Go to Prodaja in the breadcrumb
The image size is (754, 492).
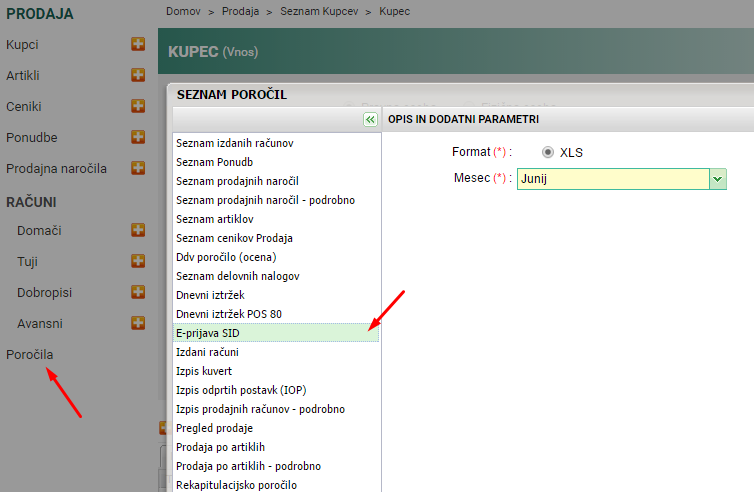(240, 11)
